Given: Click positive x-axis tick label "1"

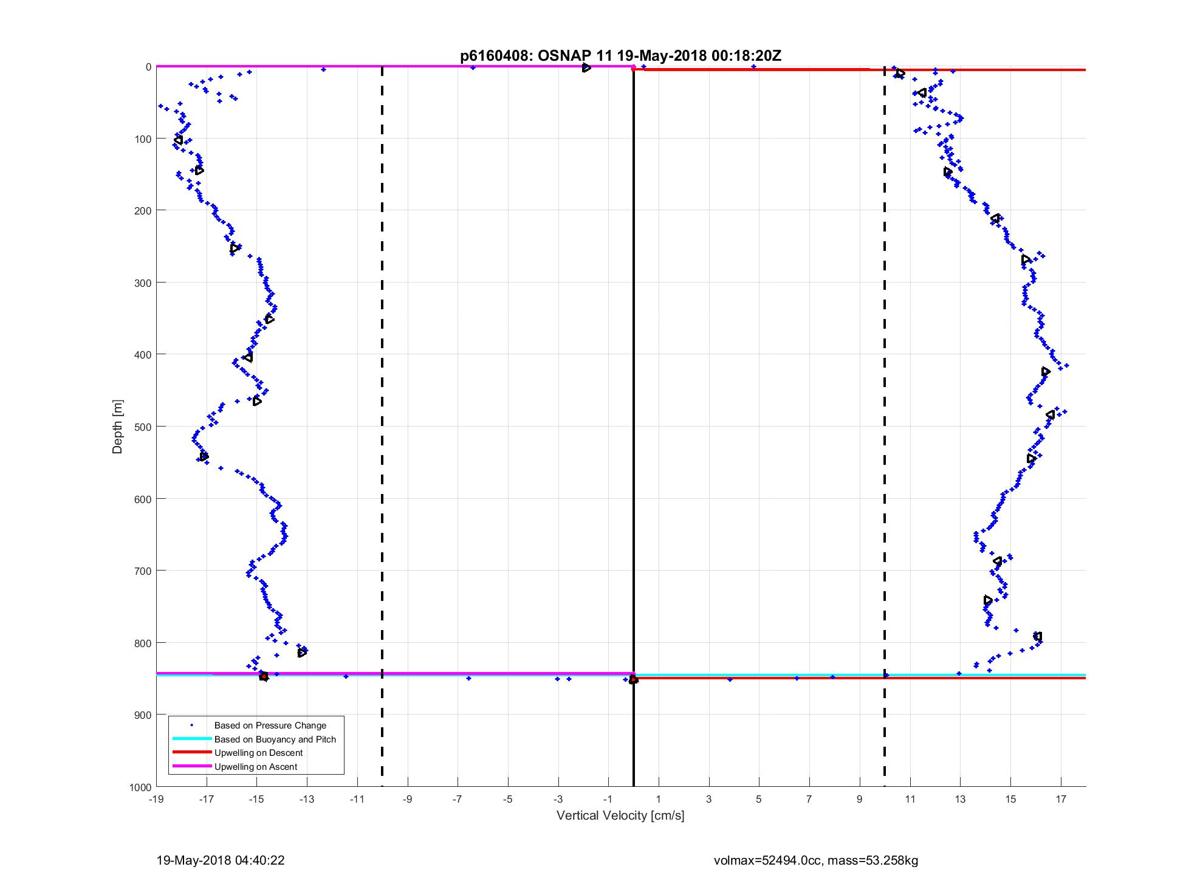Looking at the screenshot, I should [x=658, y=799].
